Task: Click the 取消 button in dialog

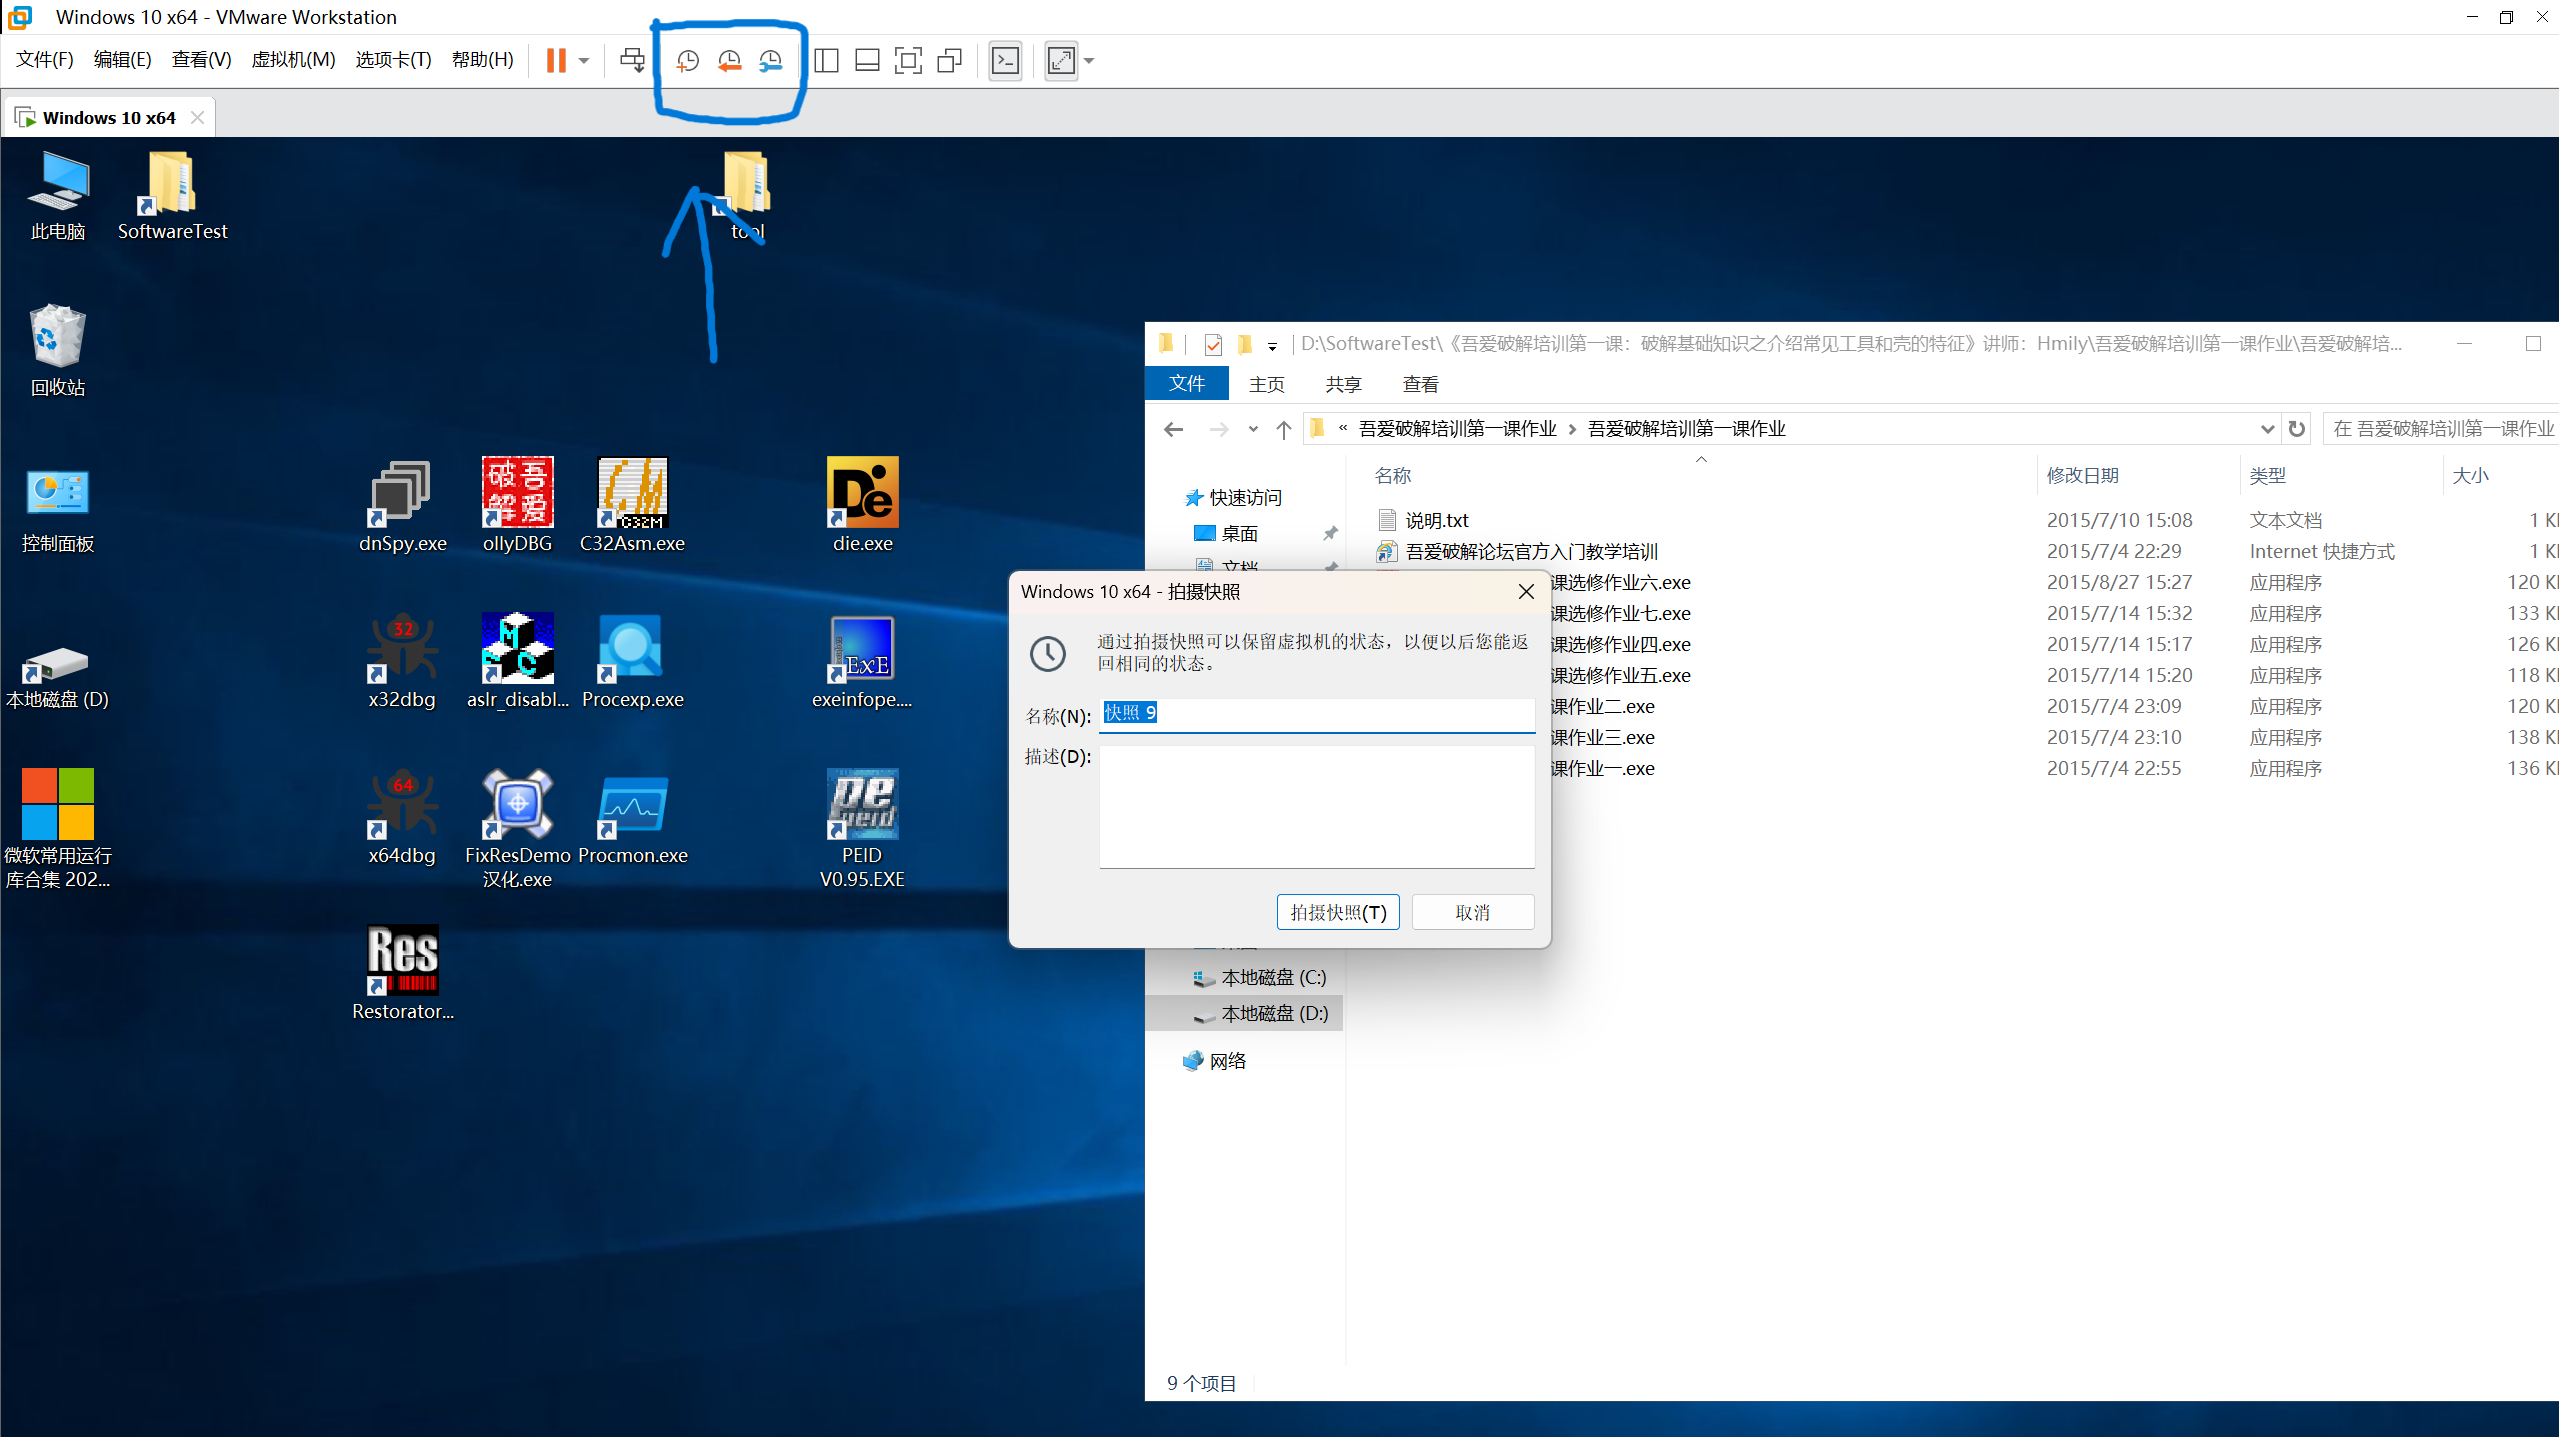Action: click(x=1472, y=912)
